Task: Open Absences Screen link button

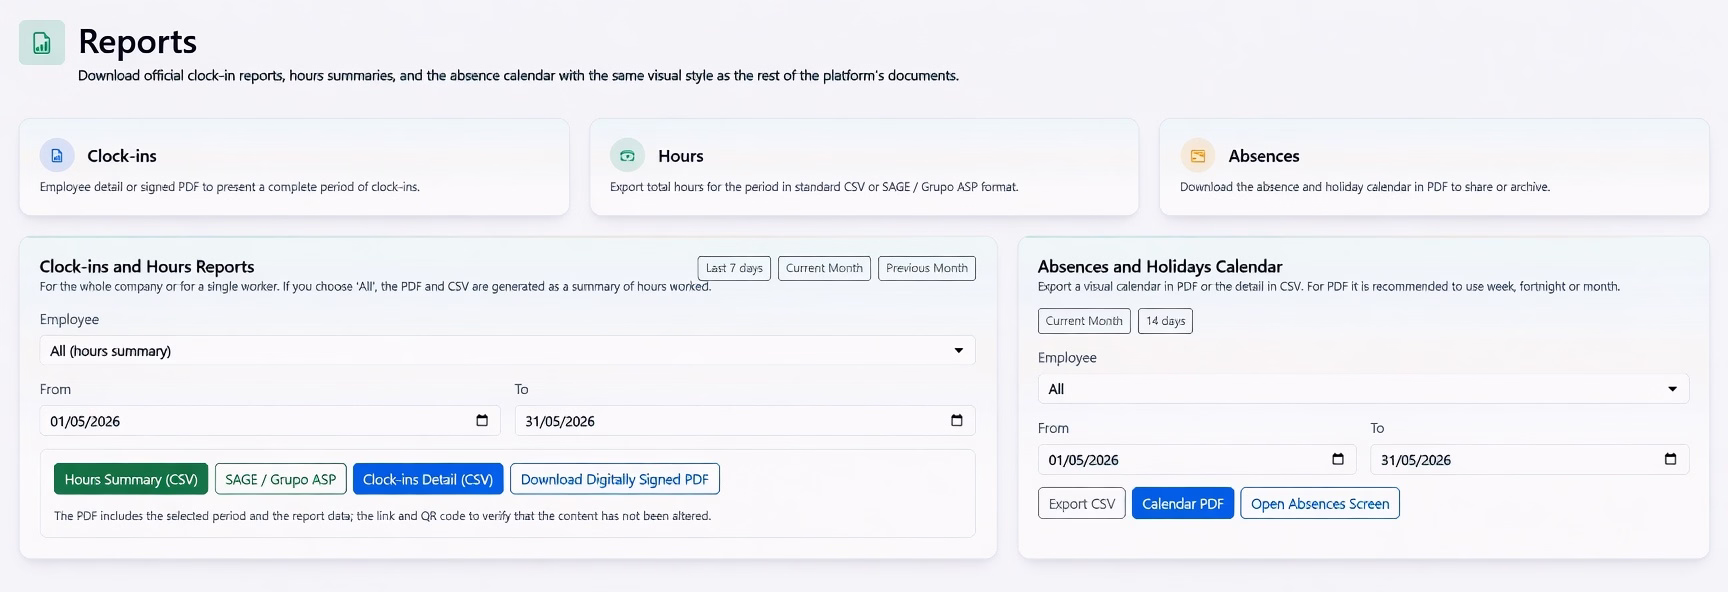Action: 1320,504
